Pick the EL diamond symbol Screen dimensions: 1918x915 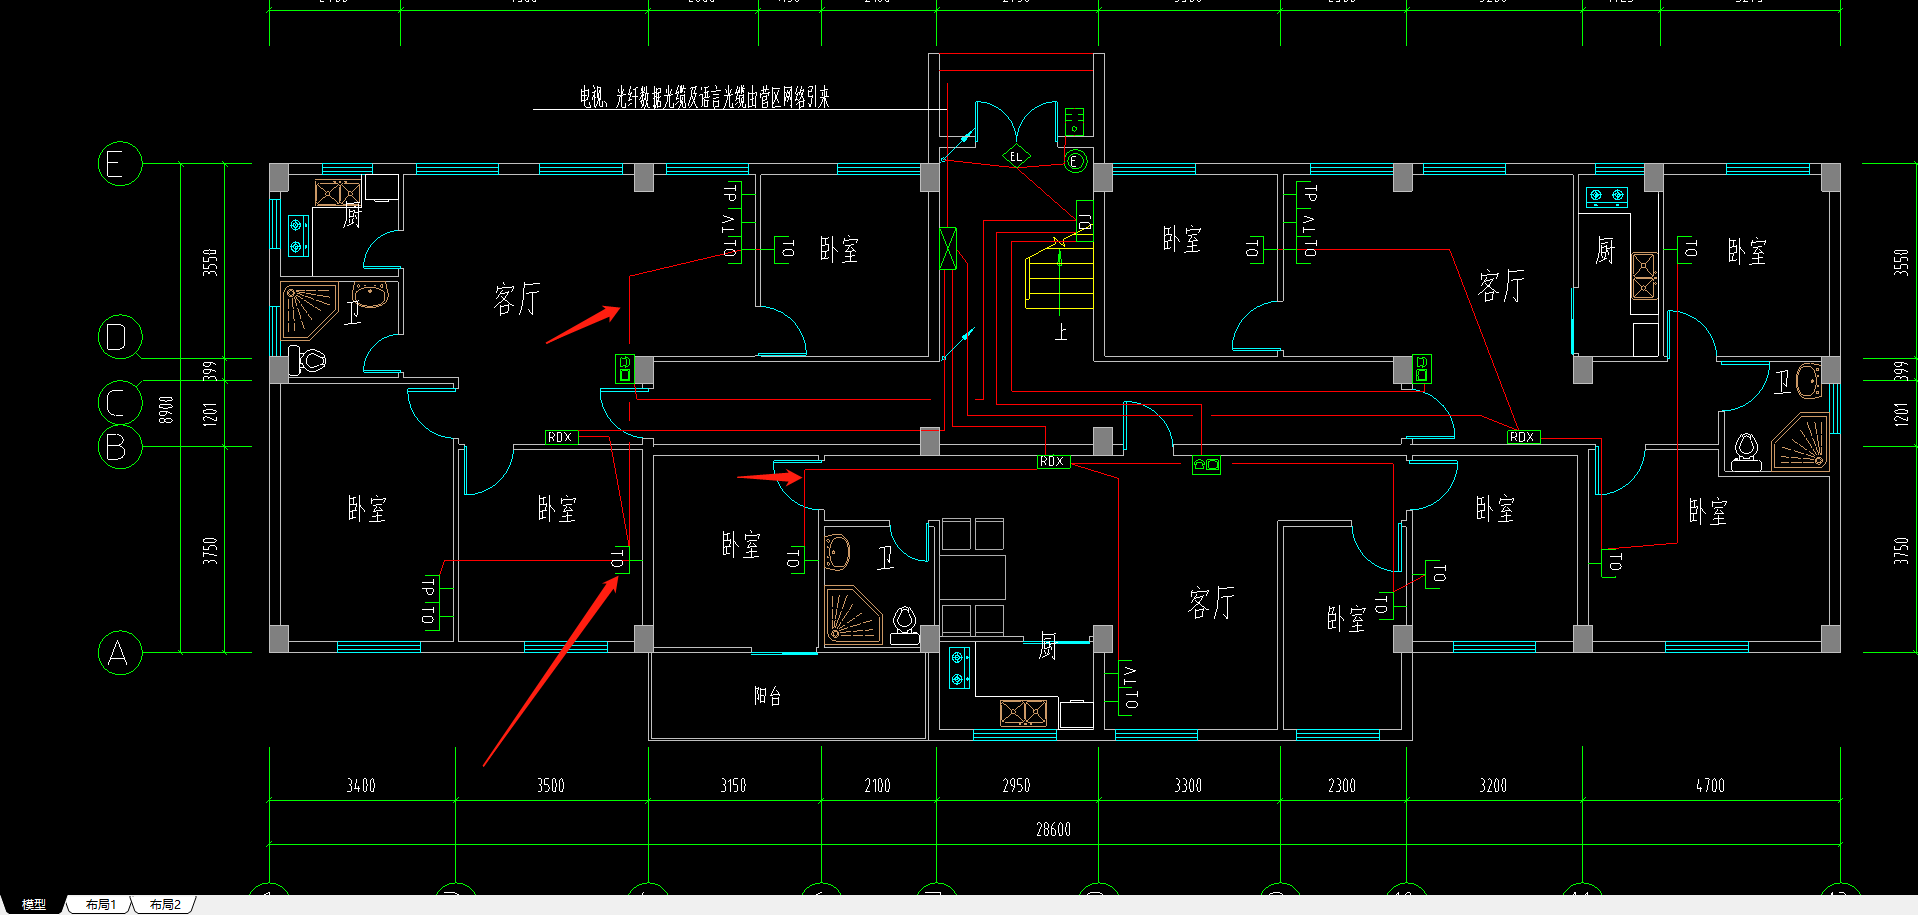1017,156
